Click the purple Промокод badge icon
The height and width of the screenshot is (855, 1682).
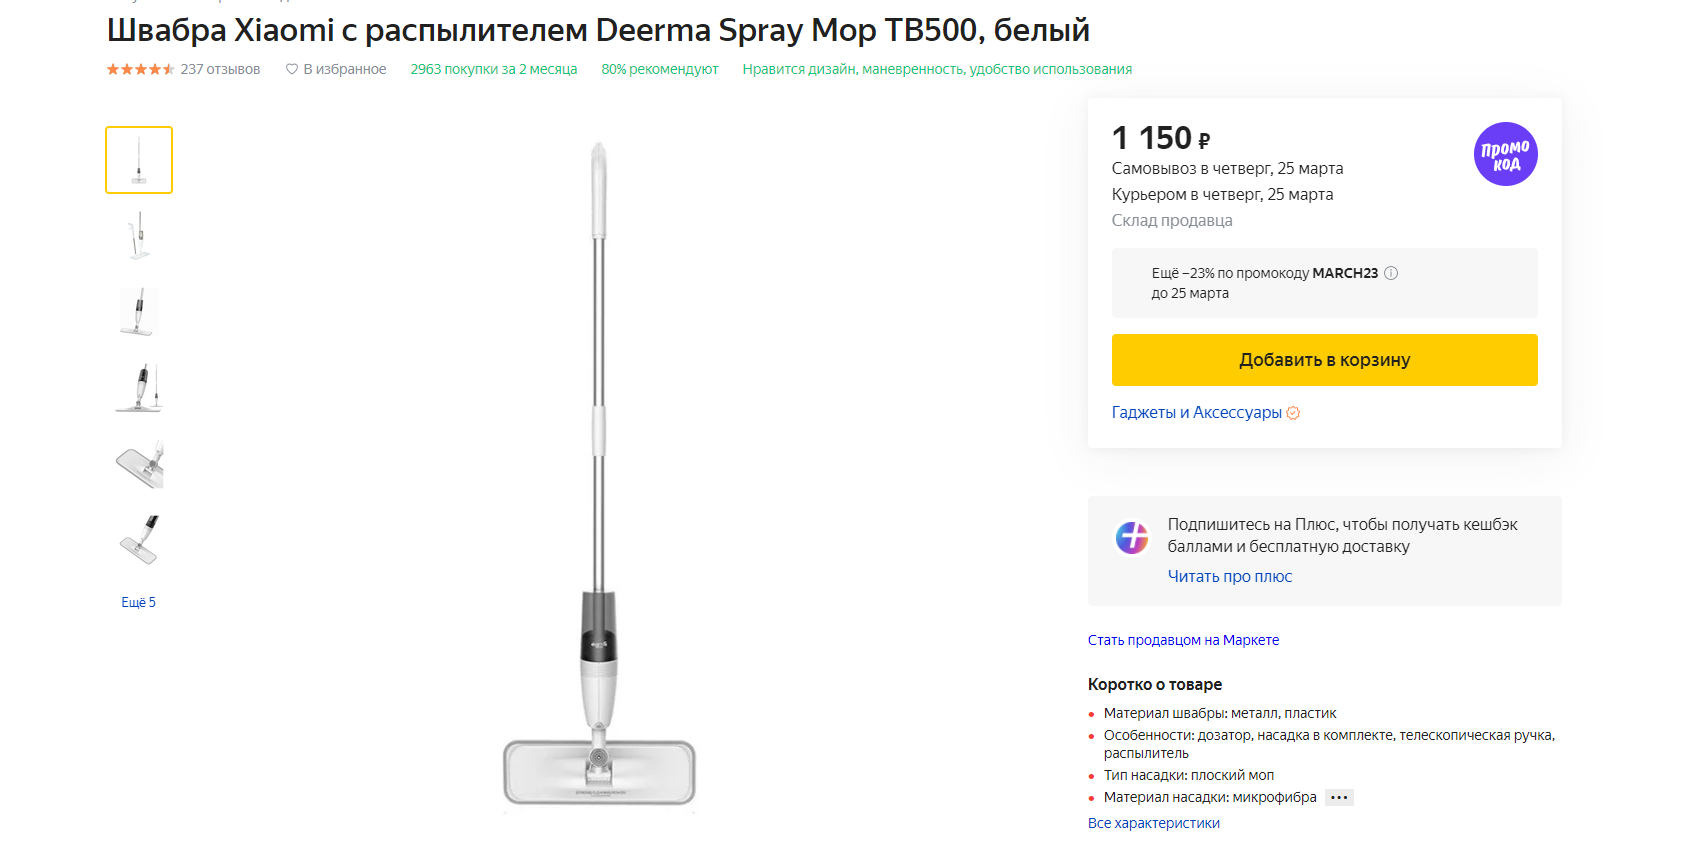[1505, 154]
